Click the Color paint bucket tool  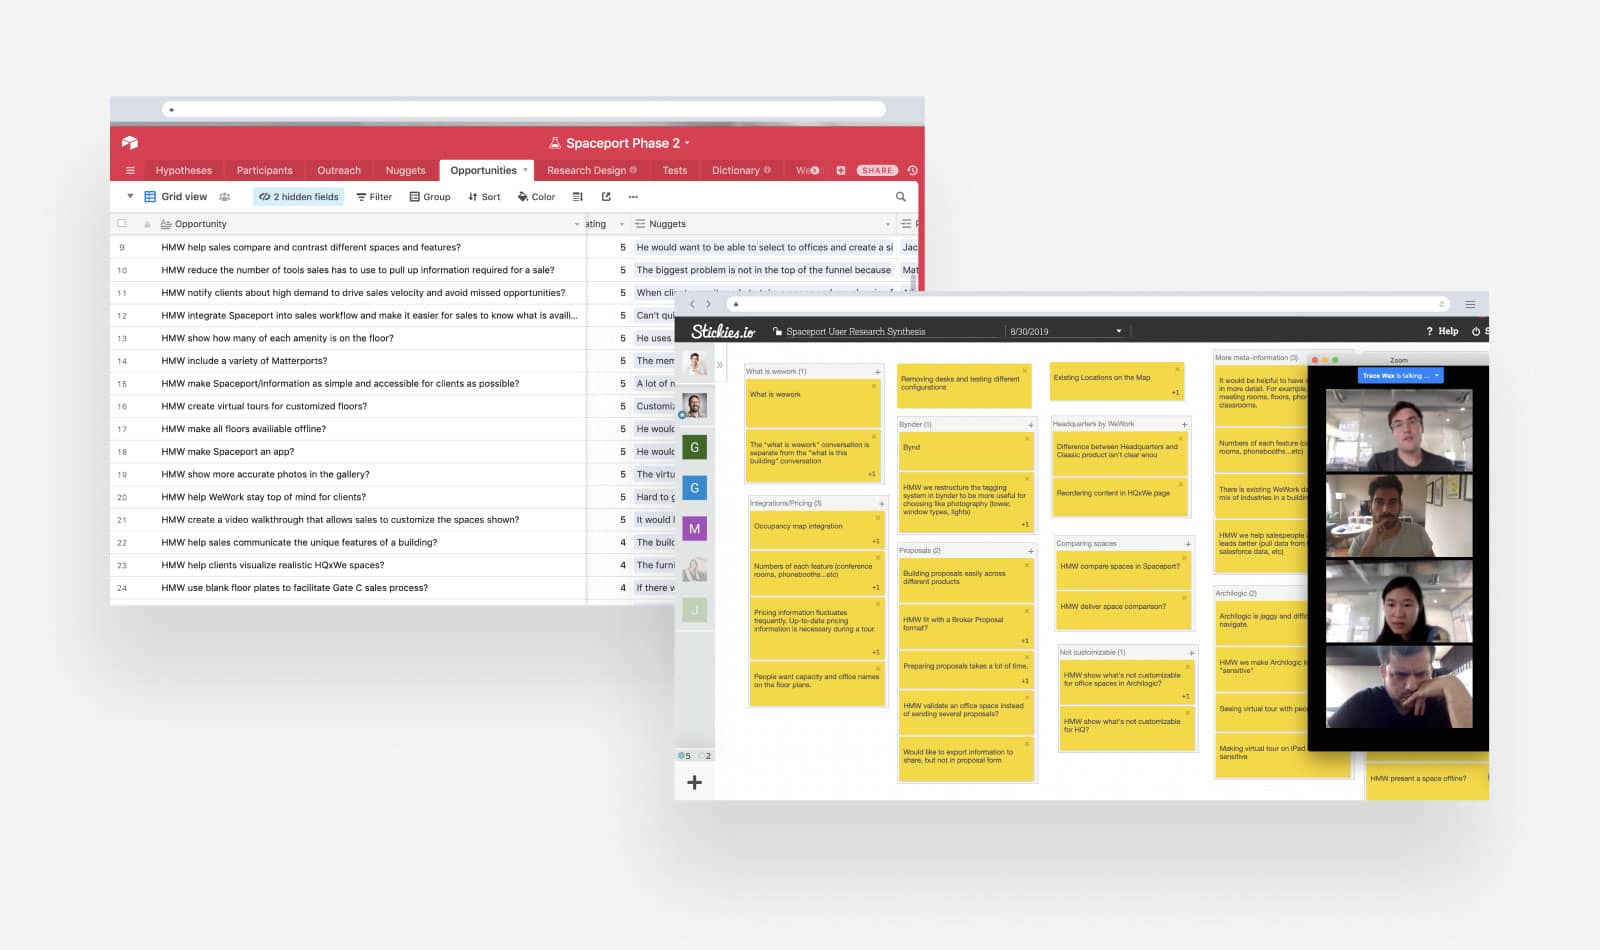[x=537, y=197]
